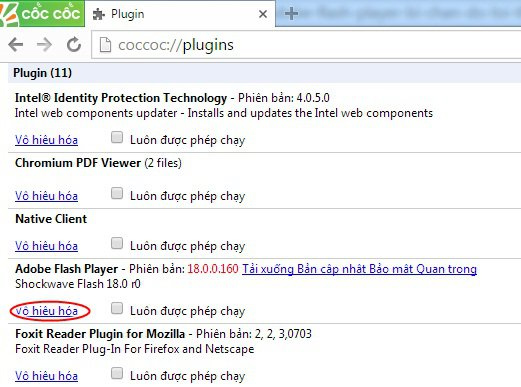Disable the Adobe Flash Player plugin

[46, 311]
